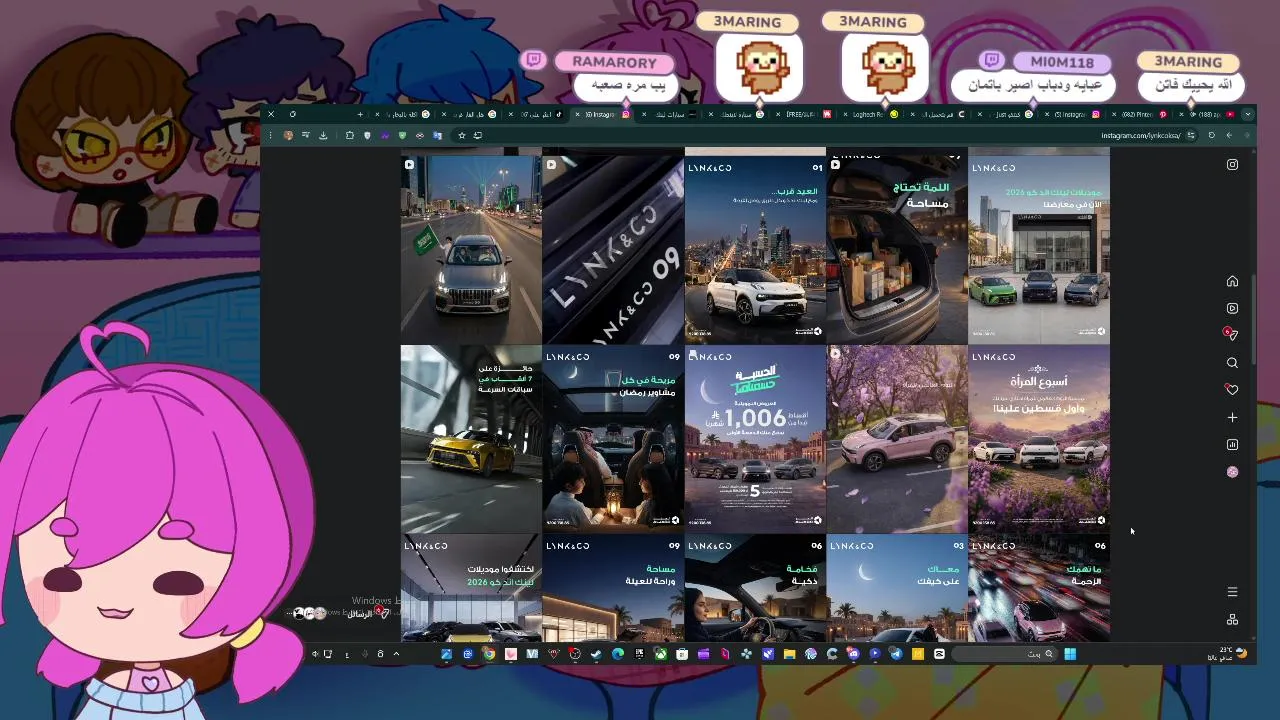Open the pink car with purple trees post
The height and width of the screenshot is (720, 1280).
pos(897,439)
